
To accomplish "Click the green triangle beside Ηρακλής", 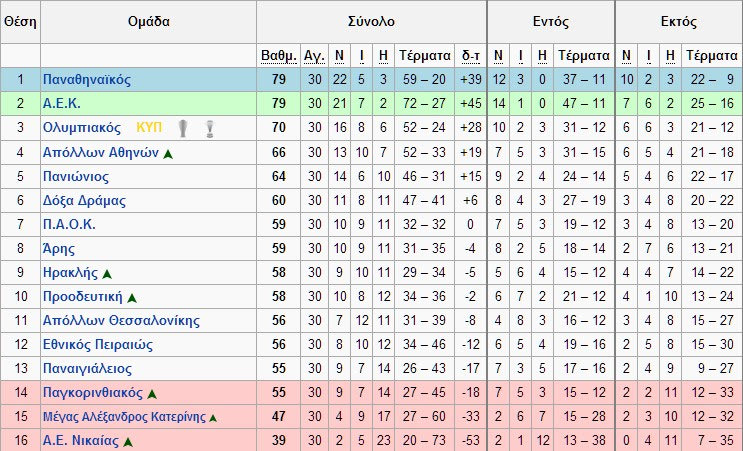I will point(107,273).
